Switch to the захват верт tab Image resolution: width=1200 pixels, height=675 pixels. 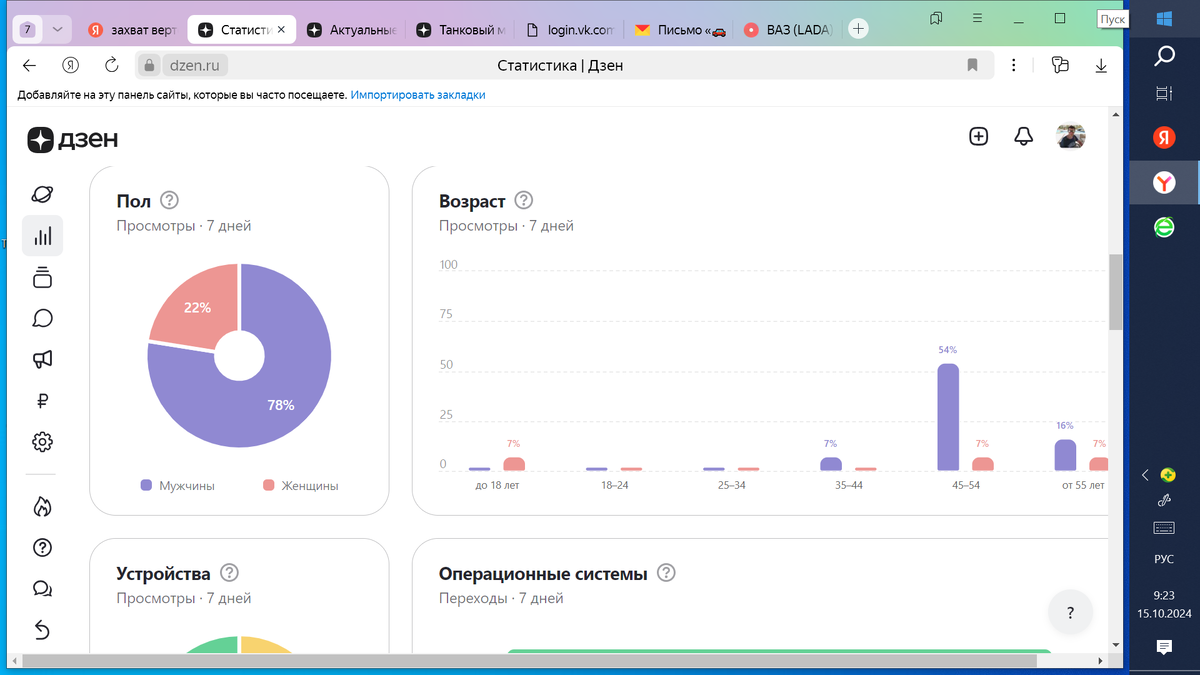[133, 30]
